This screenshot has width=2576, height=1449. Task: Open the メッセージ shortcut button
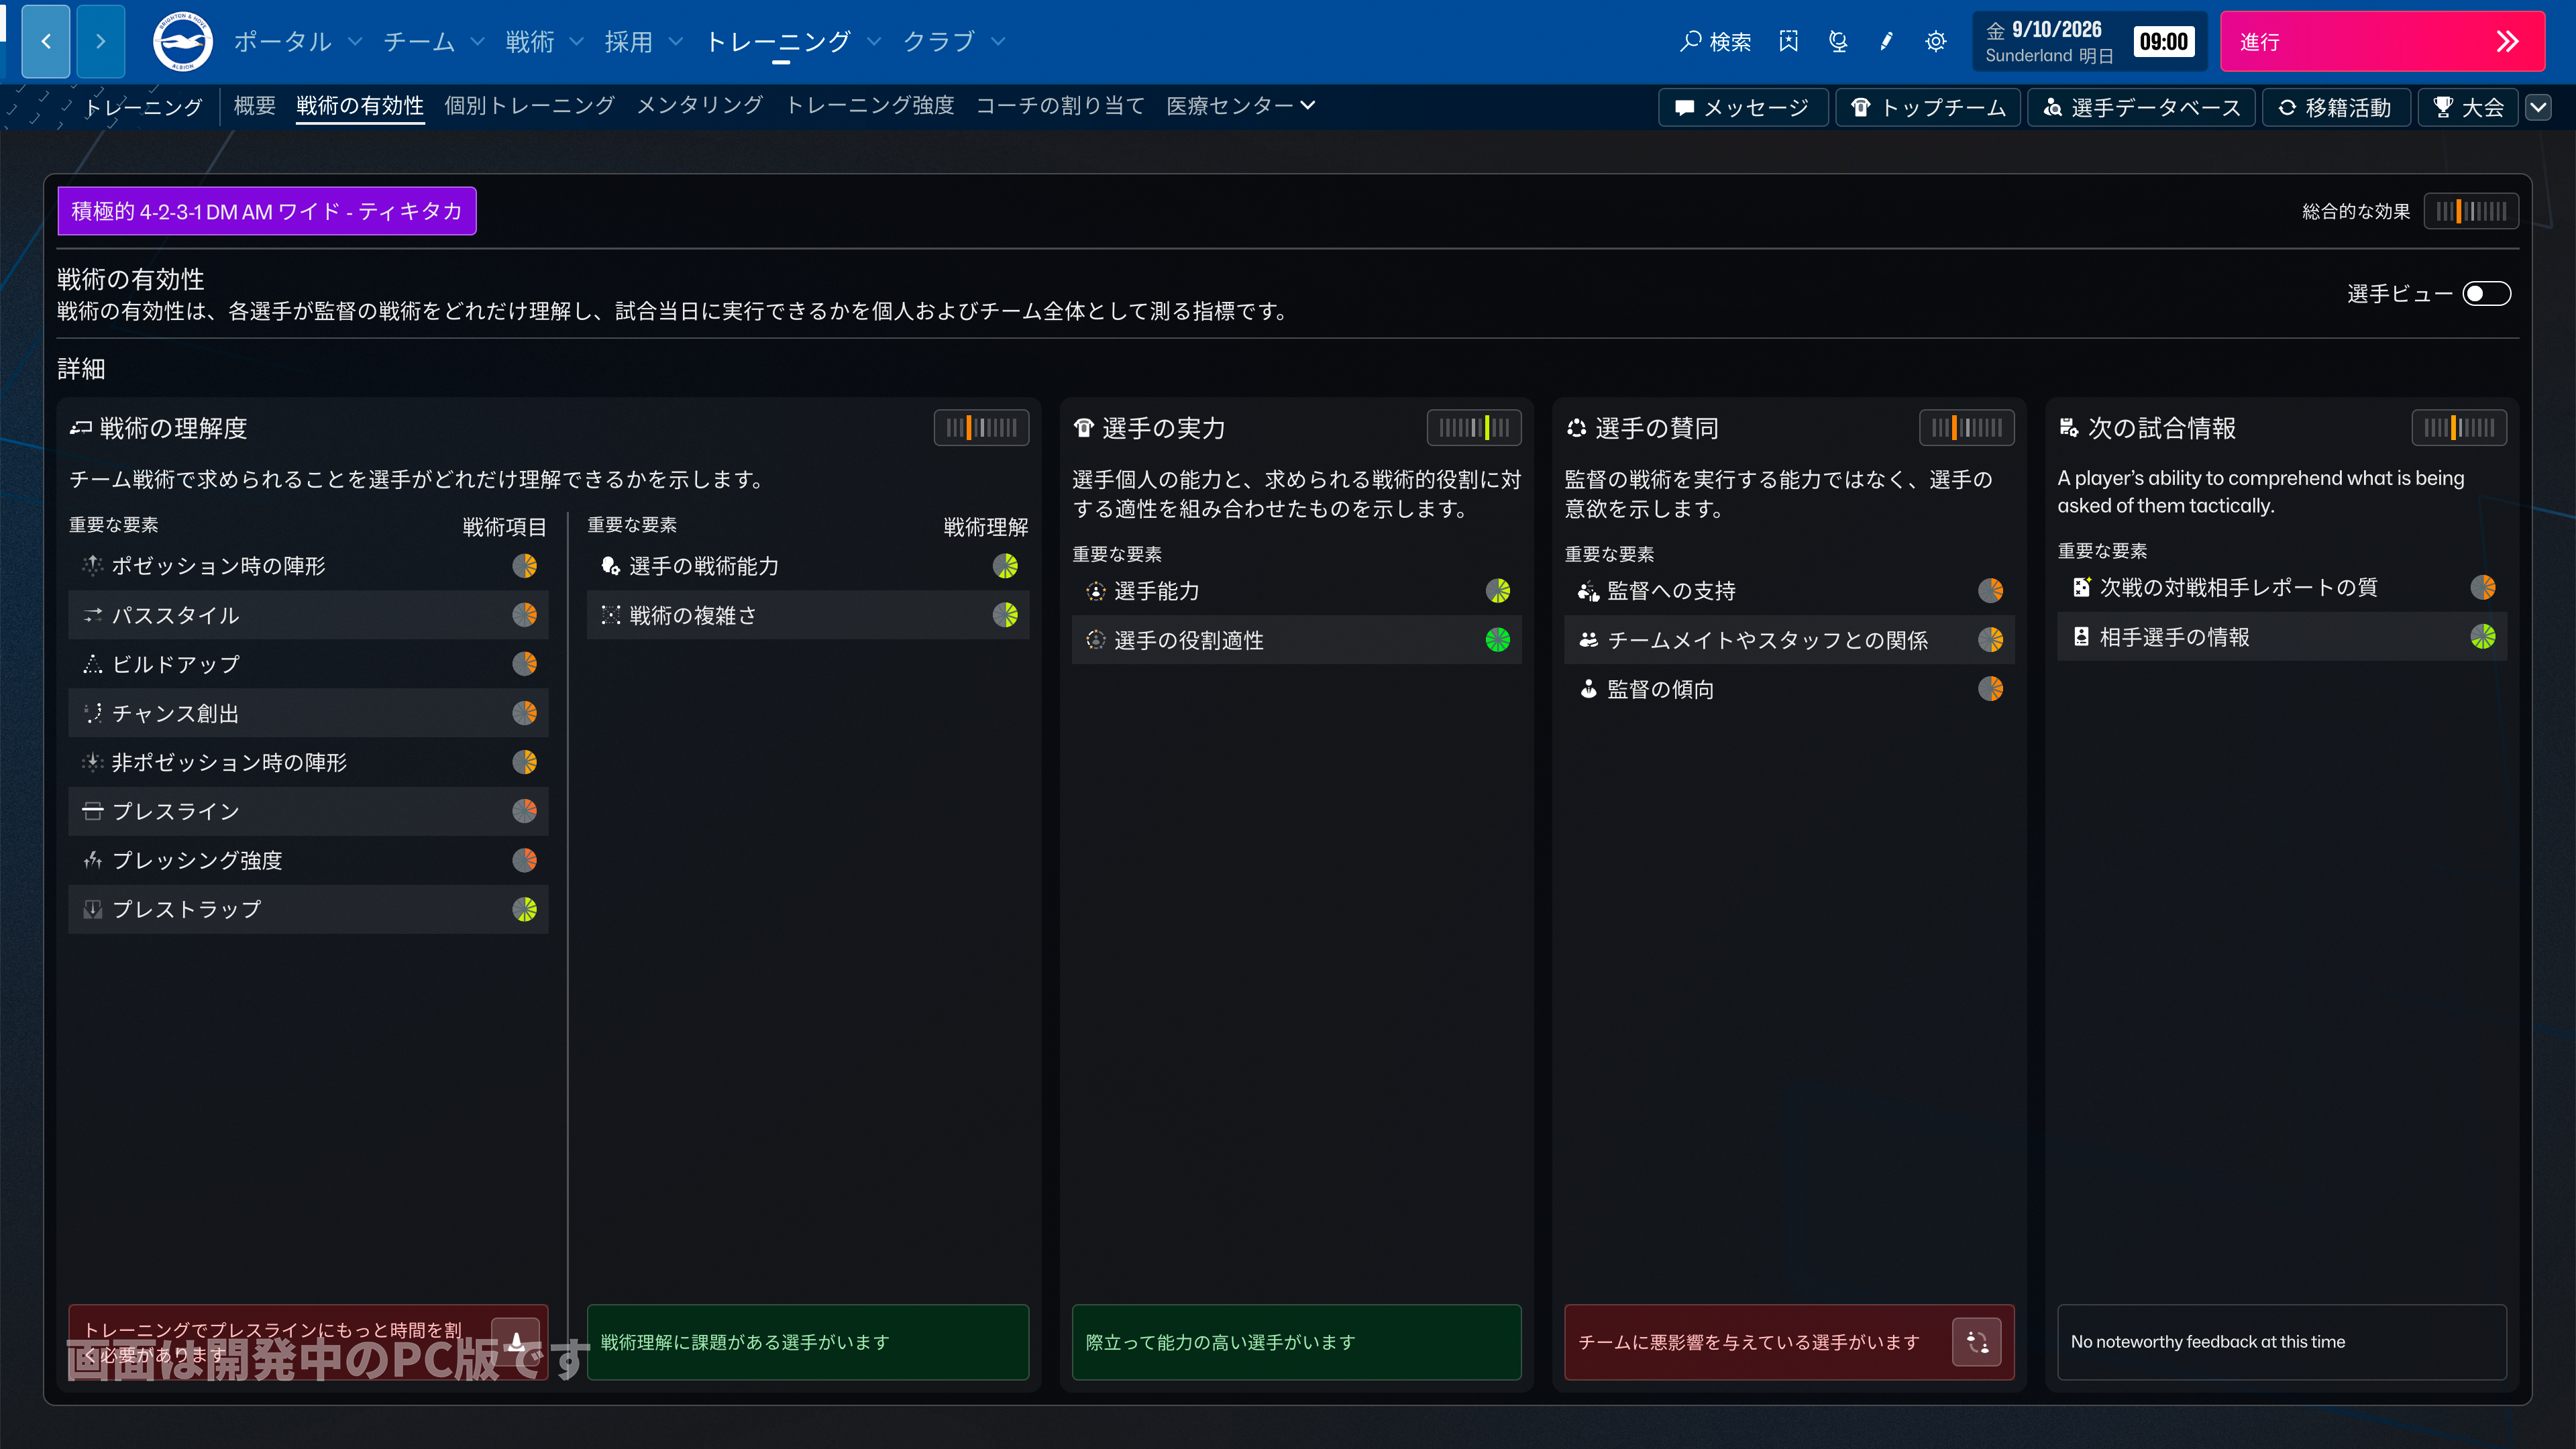click(1743, 107)
